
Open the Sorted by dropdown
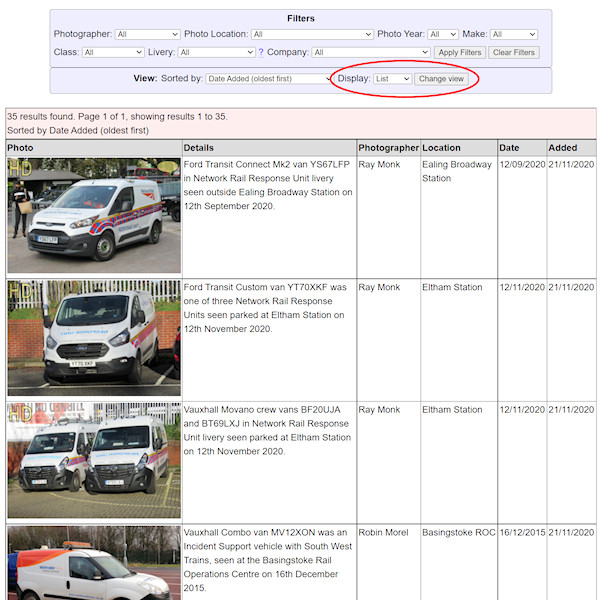pyautogui.click(x=269, y=78)
